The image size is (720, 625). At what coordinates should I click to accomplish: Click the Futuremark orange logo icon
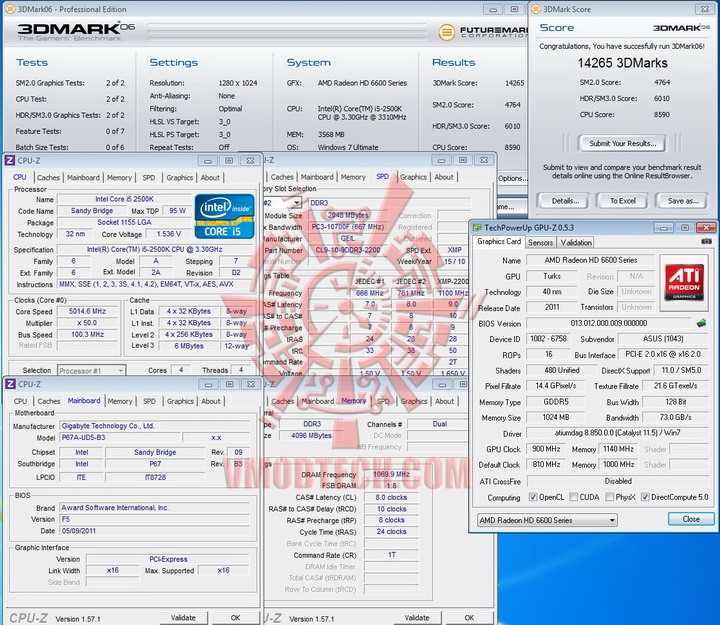pos(446,32)
